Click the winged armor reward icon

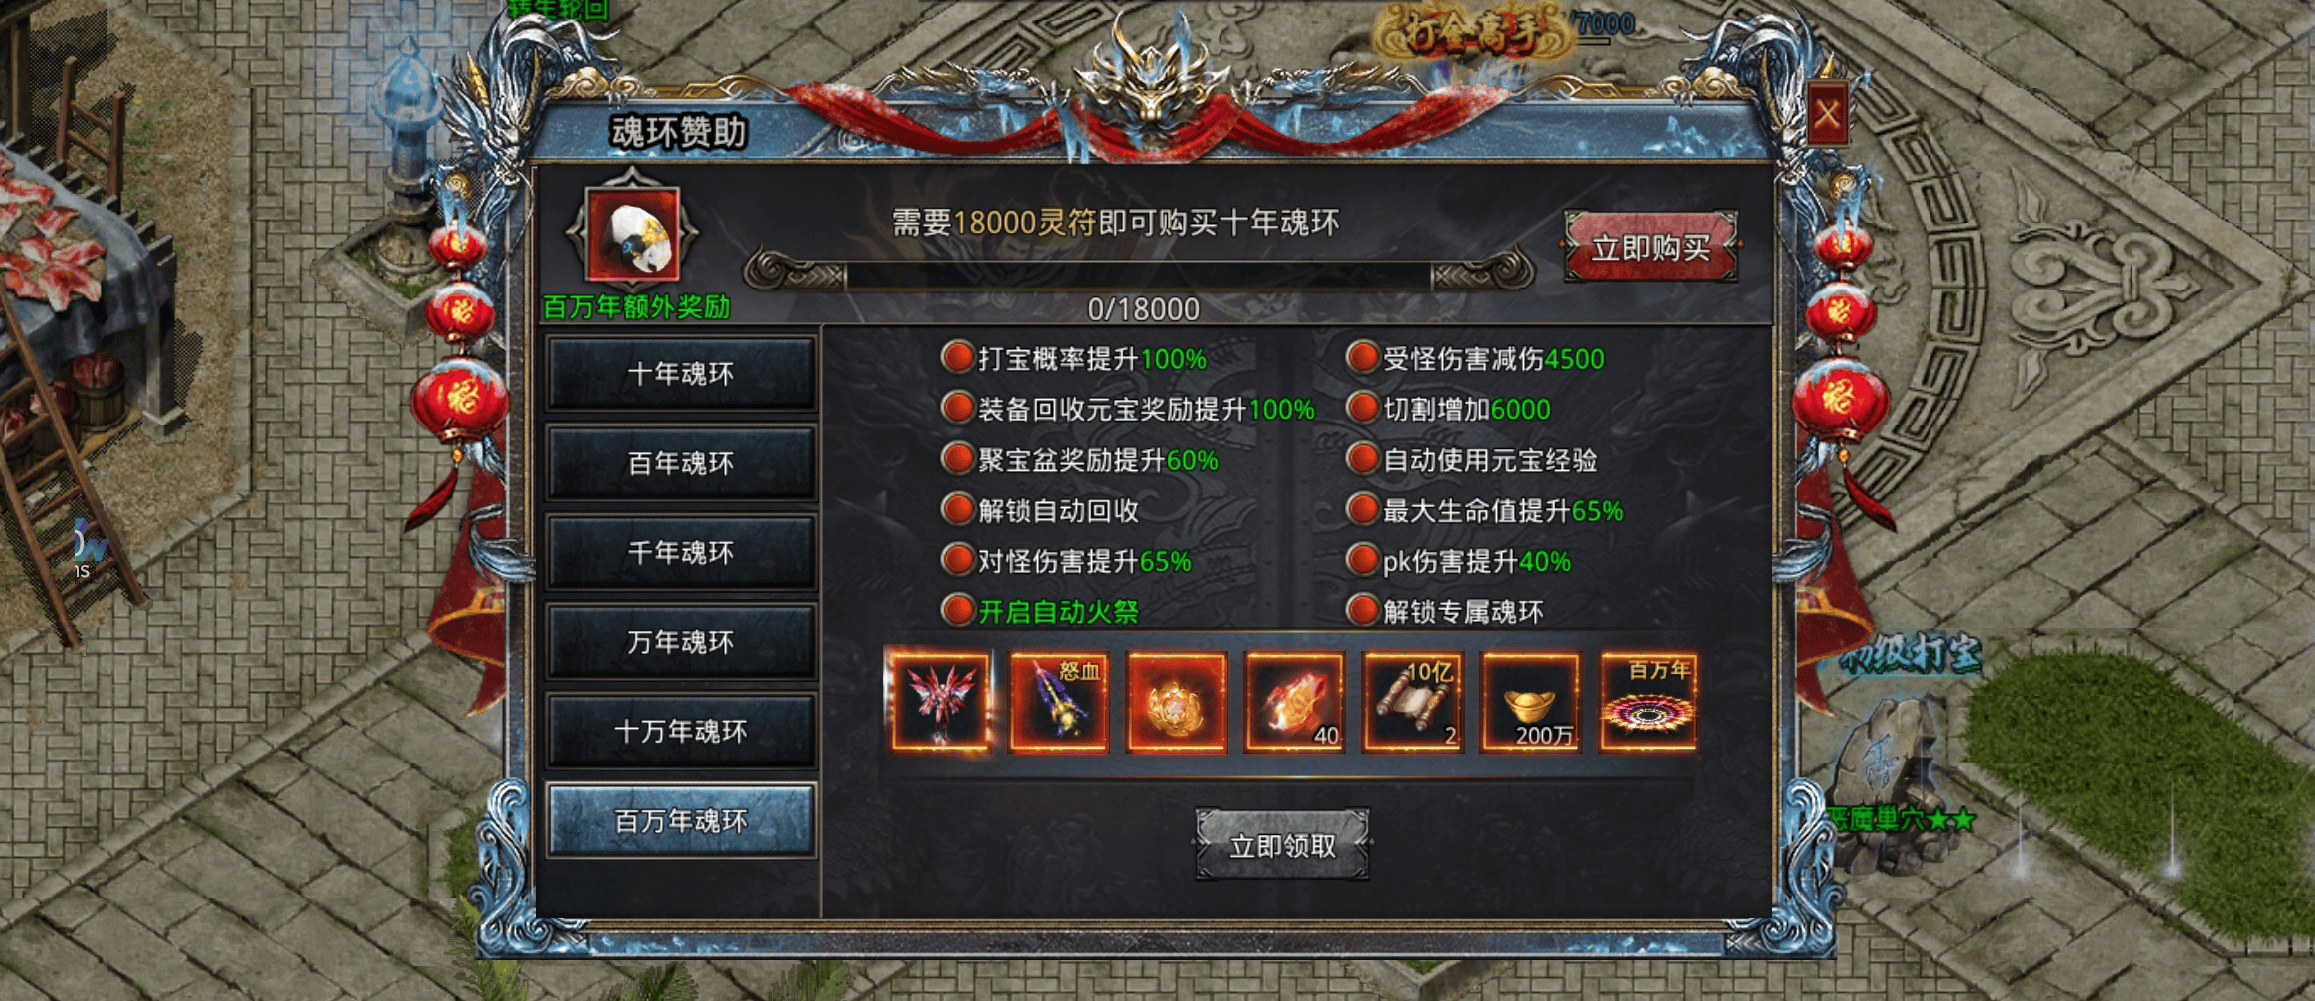click(x=940, y=701)
